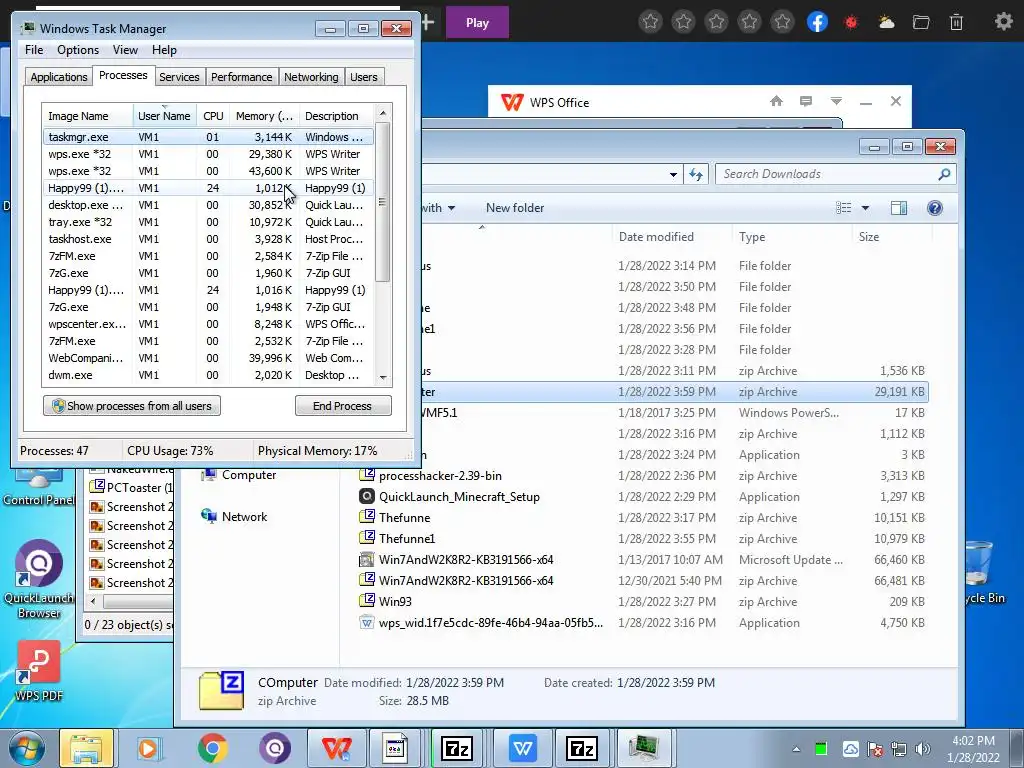Open WPS PDF desktop shortcut

click(39, 671)
